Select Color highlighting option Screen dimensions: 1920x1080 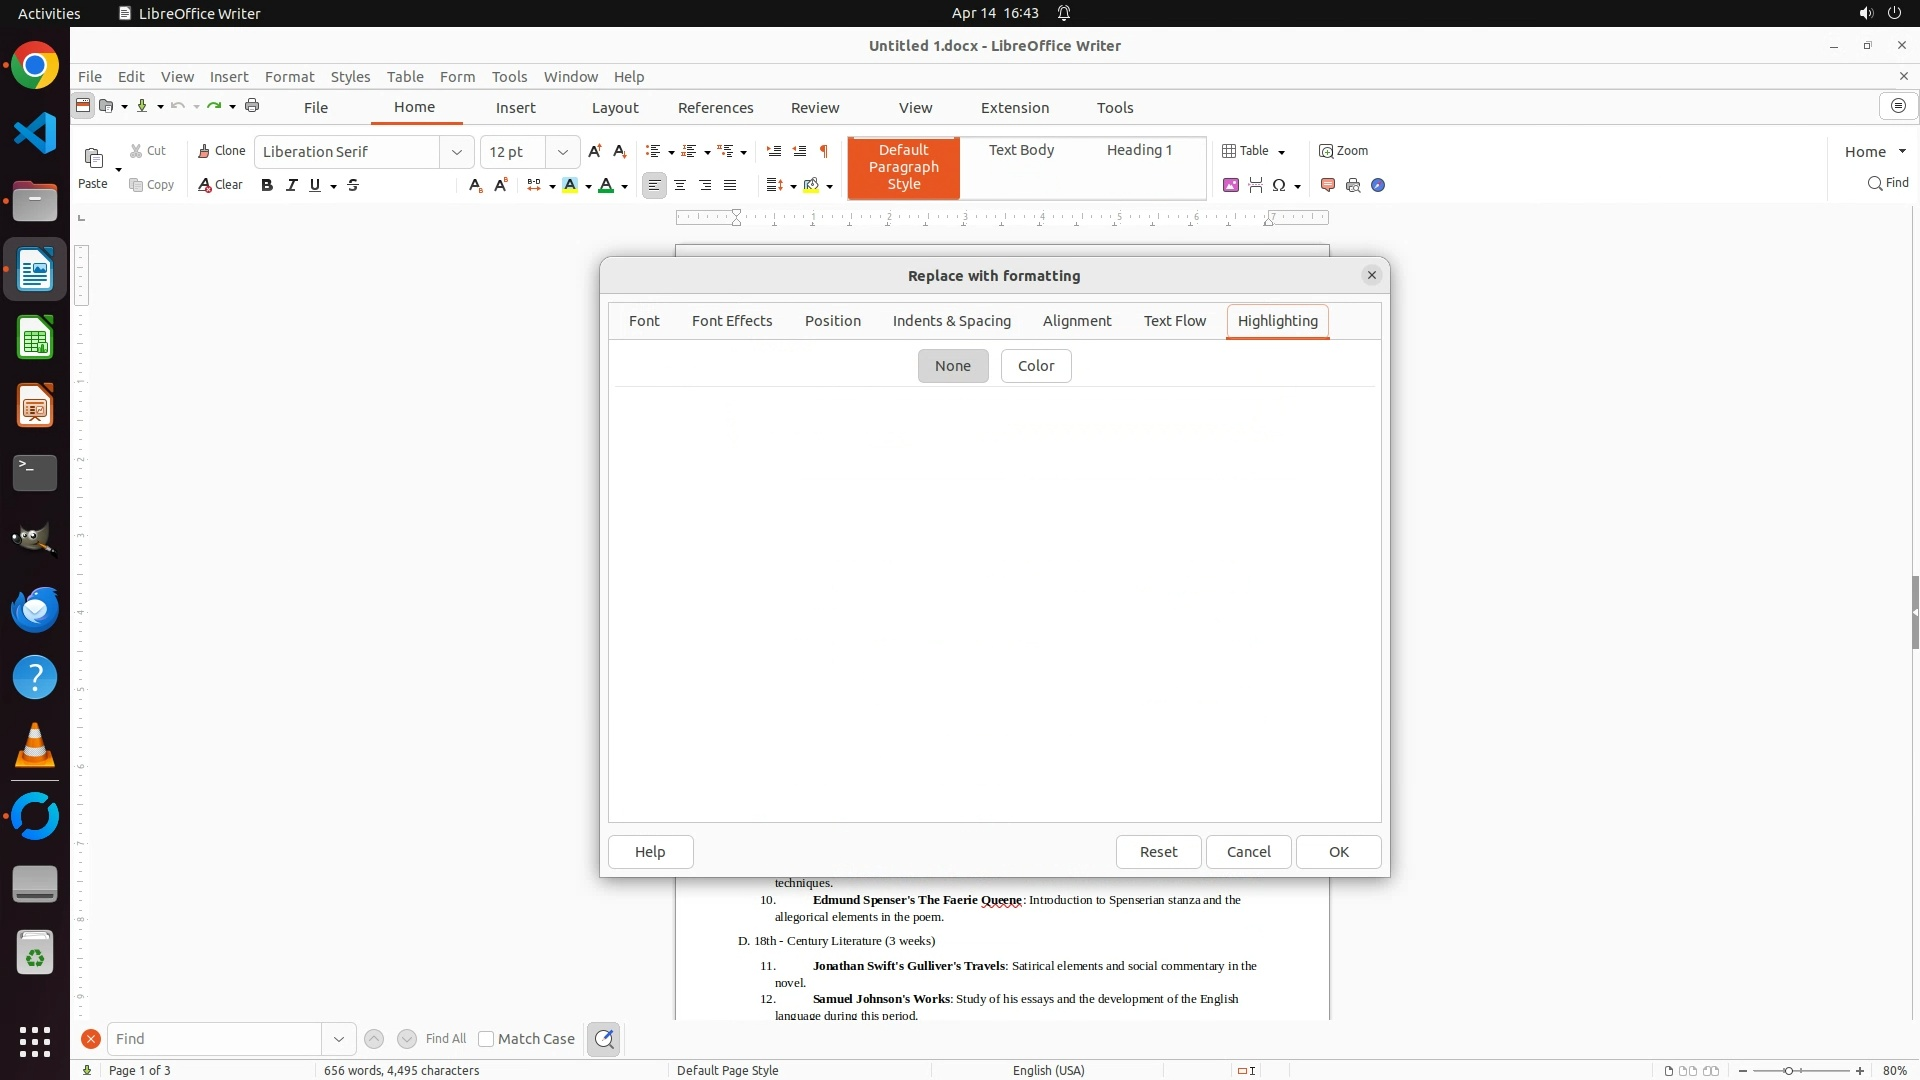1035,366
